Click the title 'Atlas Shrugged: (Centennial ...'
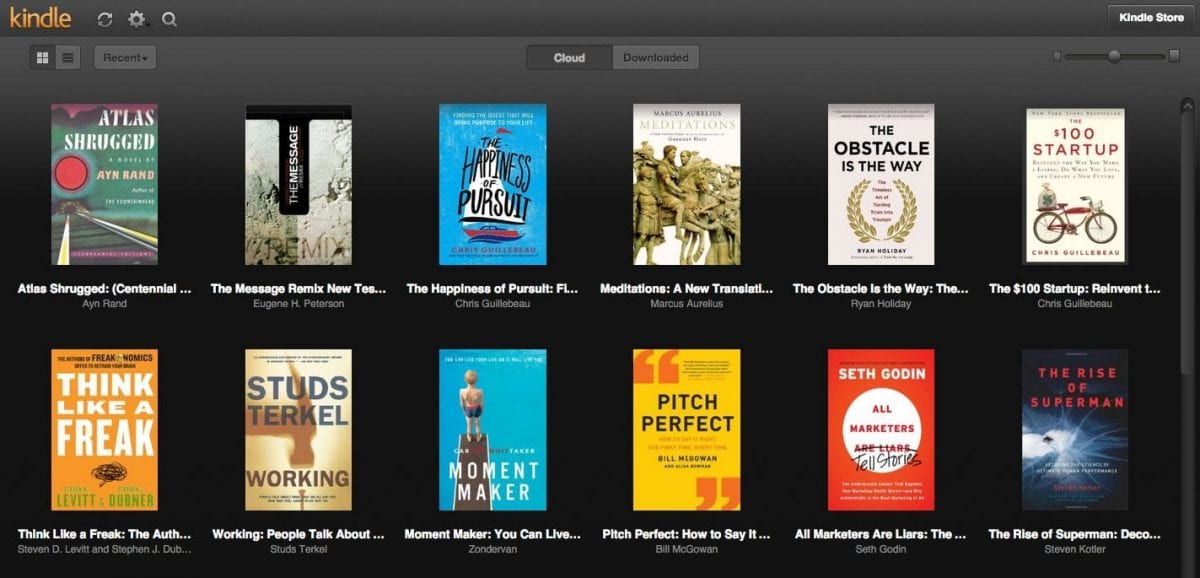 click(x=104, y=288)
